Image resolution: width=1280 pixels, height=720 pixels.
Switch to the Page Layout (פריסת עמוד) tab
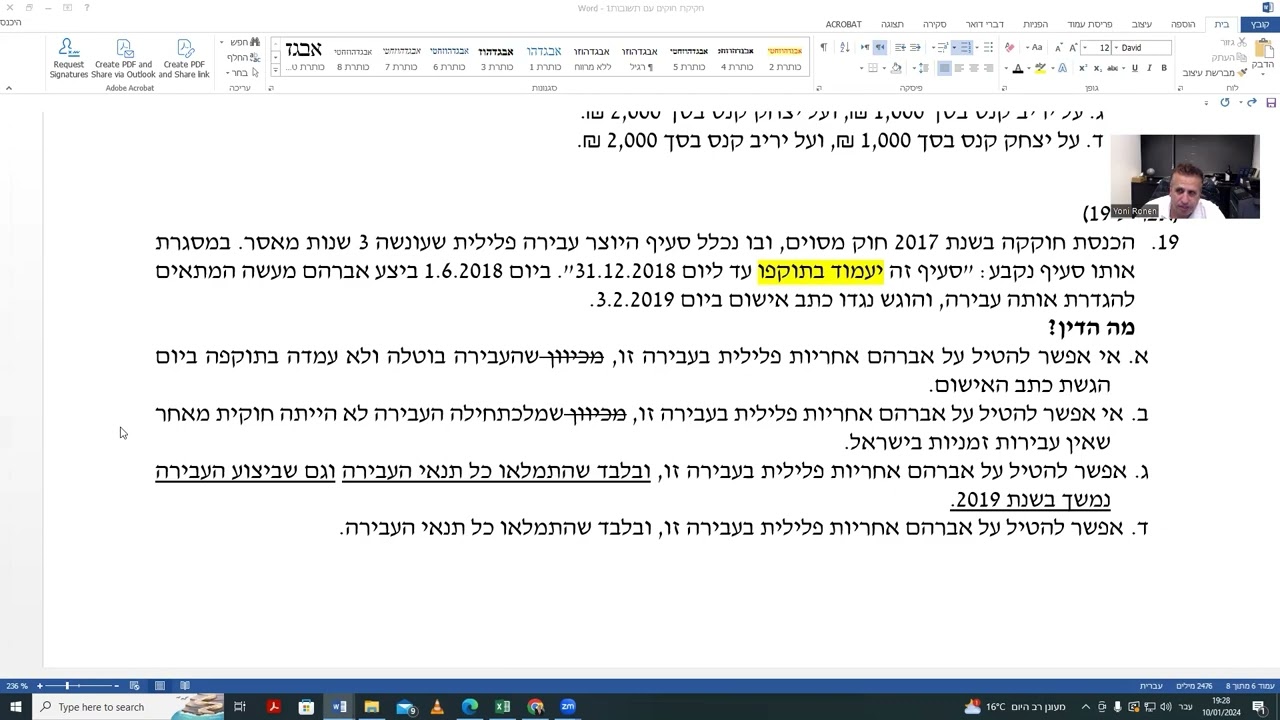click(1089, 24)
